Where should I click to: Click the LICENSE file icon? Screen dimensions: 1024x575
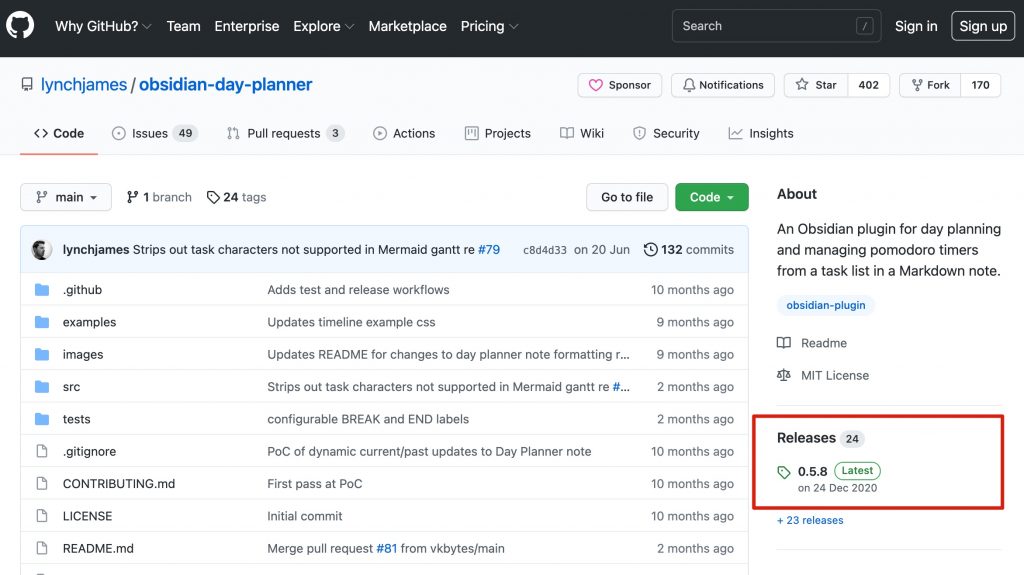click(x=42, y=516)
